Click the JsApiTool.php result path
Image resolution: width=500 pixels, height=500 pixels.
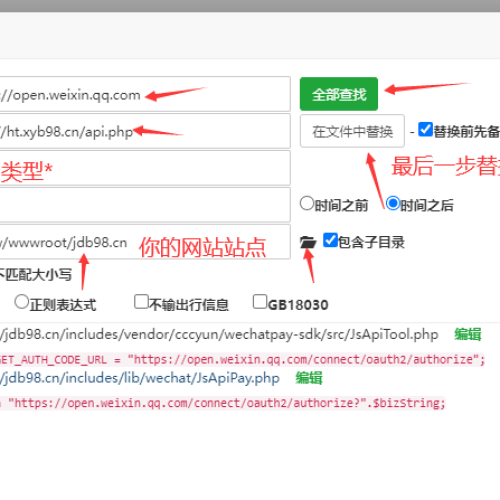click(x=219, y=334)
